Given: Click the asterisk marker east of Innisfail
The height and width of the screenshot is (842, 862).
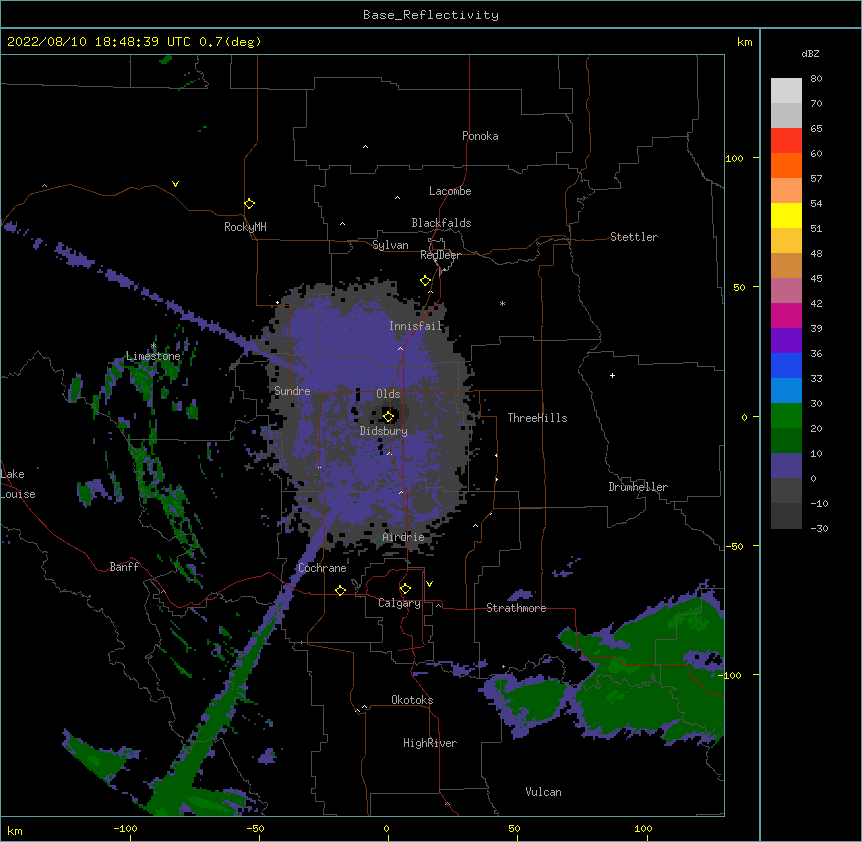Looking at the screenshot, I should pos(502,303).
